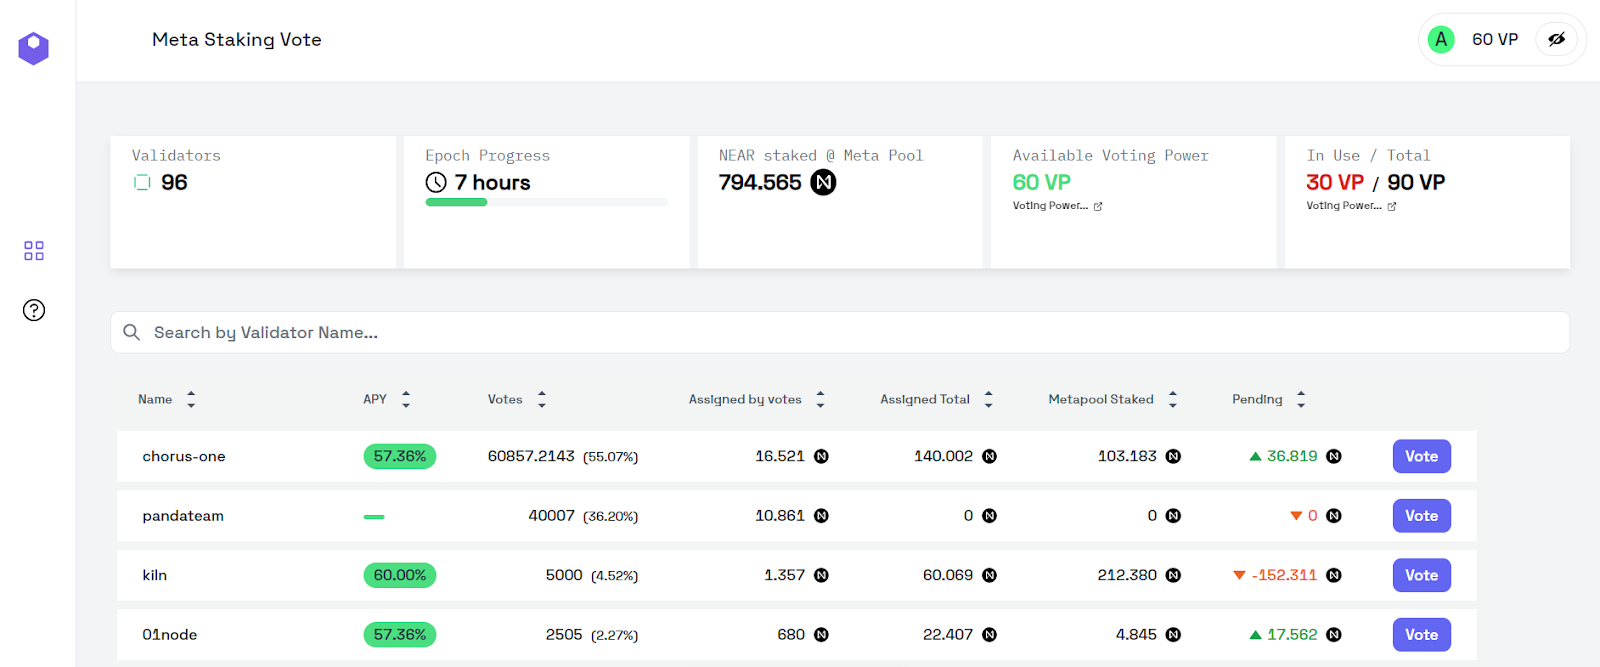Click NEAR icon beside chorus-one 103.183
Image resolution: width=1600 pixels, height=667 pixels.
(1173, 456)
